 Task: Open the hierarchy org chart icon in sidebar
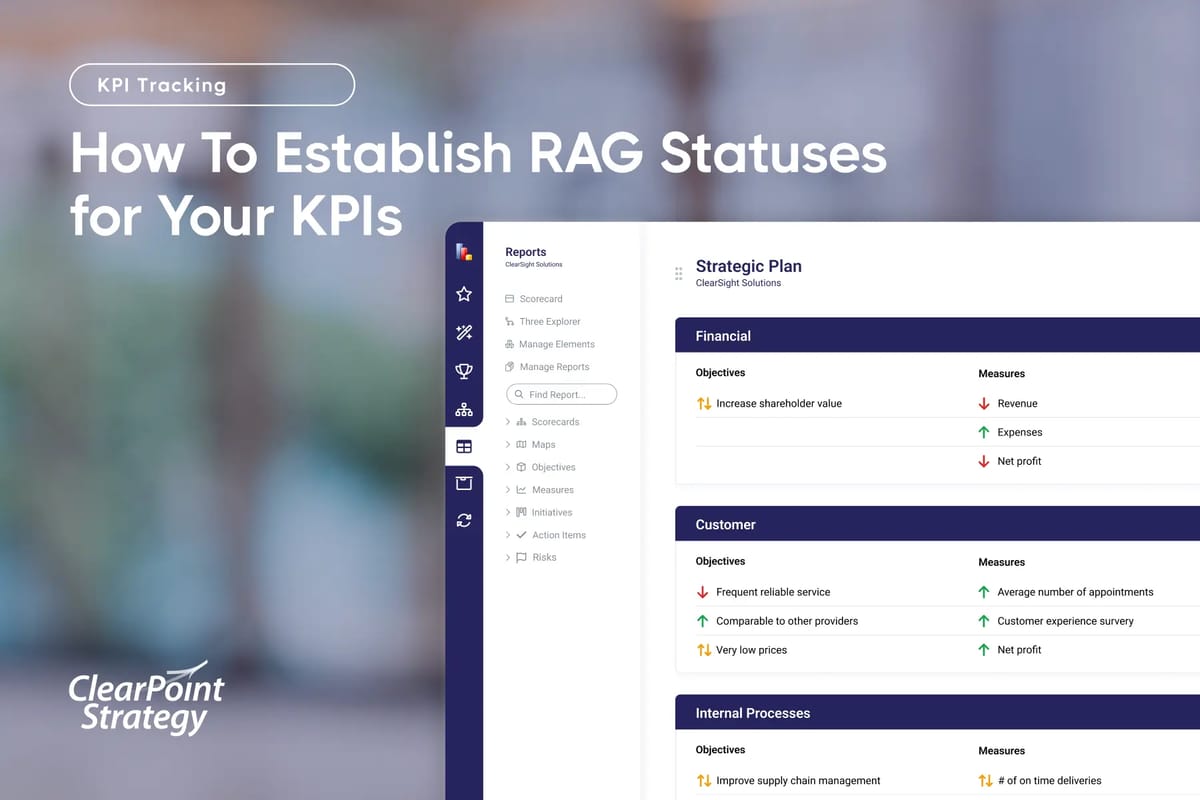point(464,409)
